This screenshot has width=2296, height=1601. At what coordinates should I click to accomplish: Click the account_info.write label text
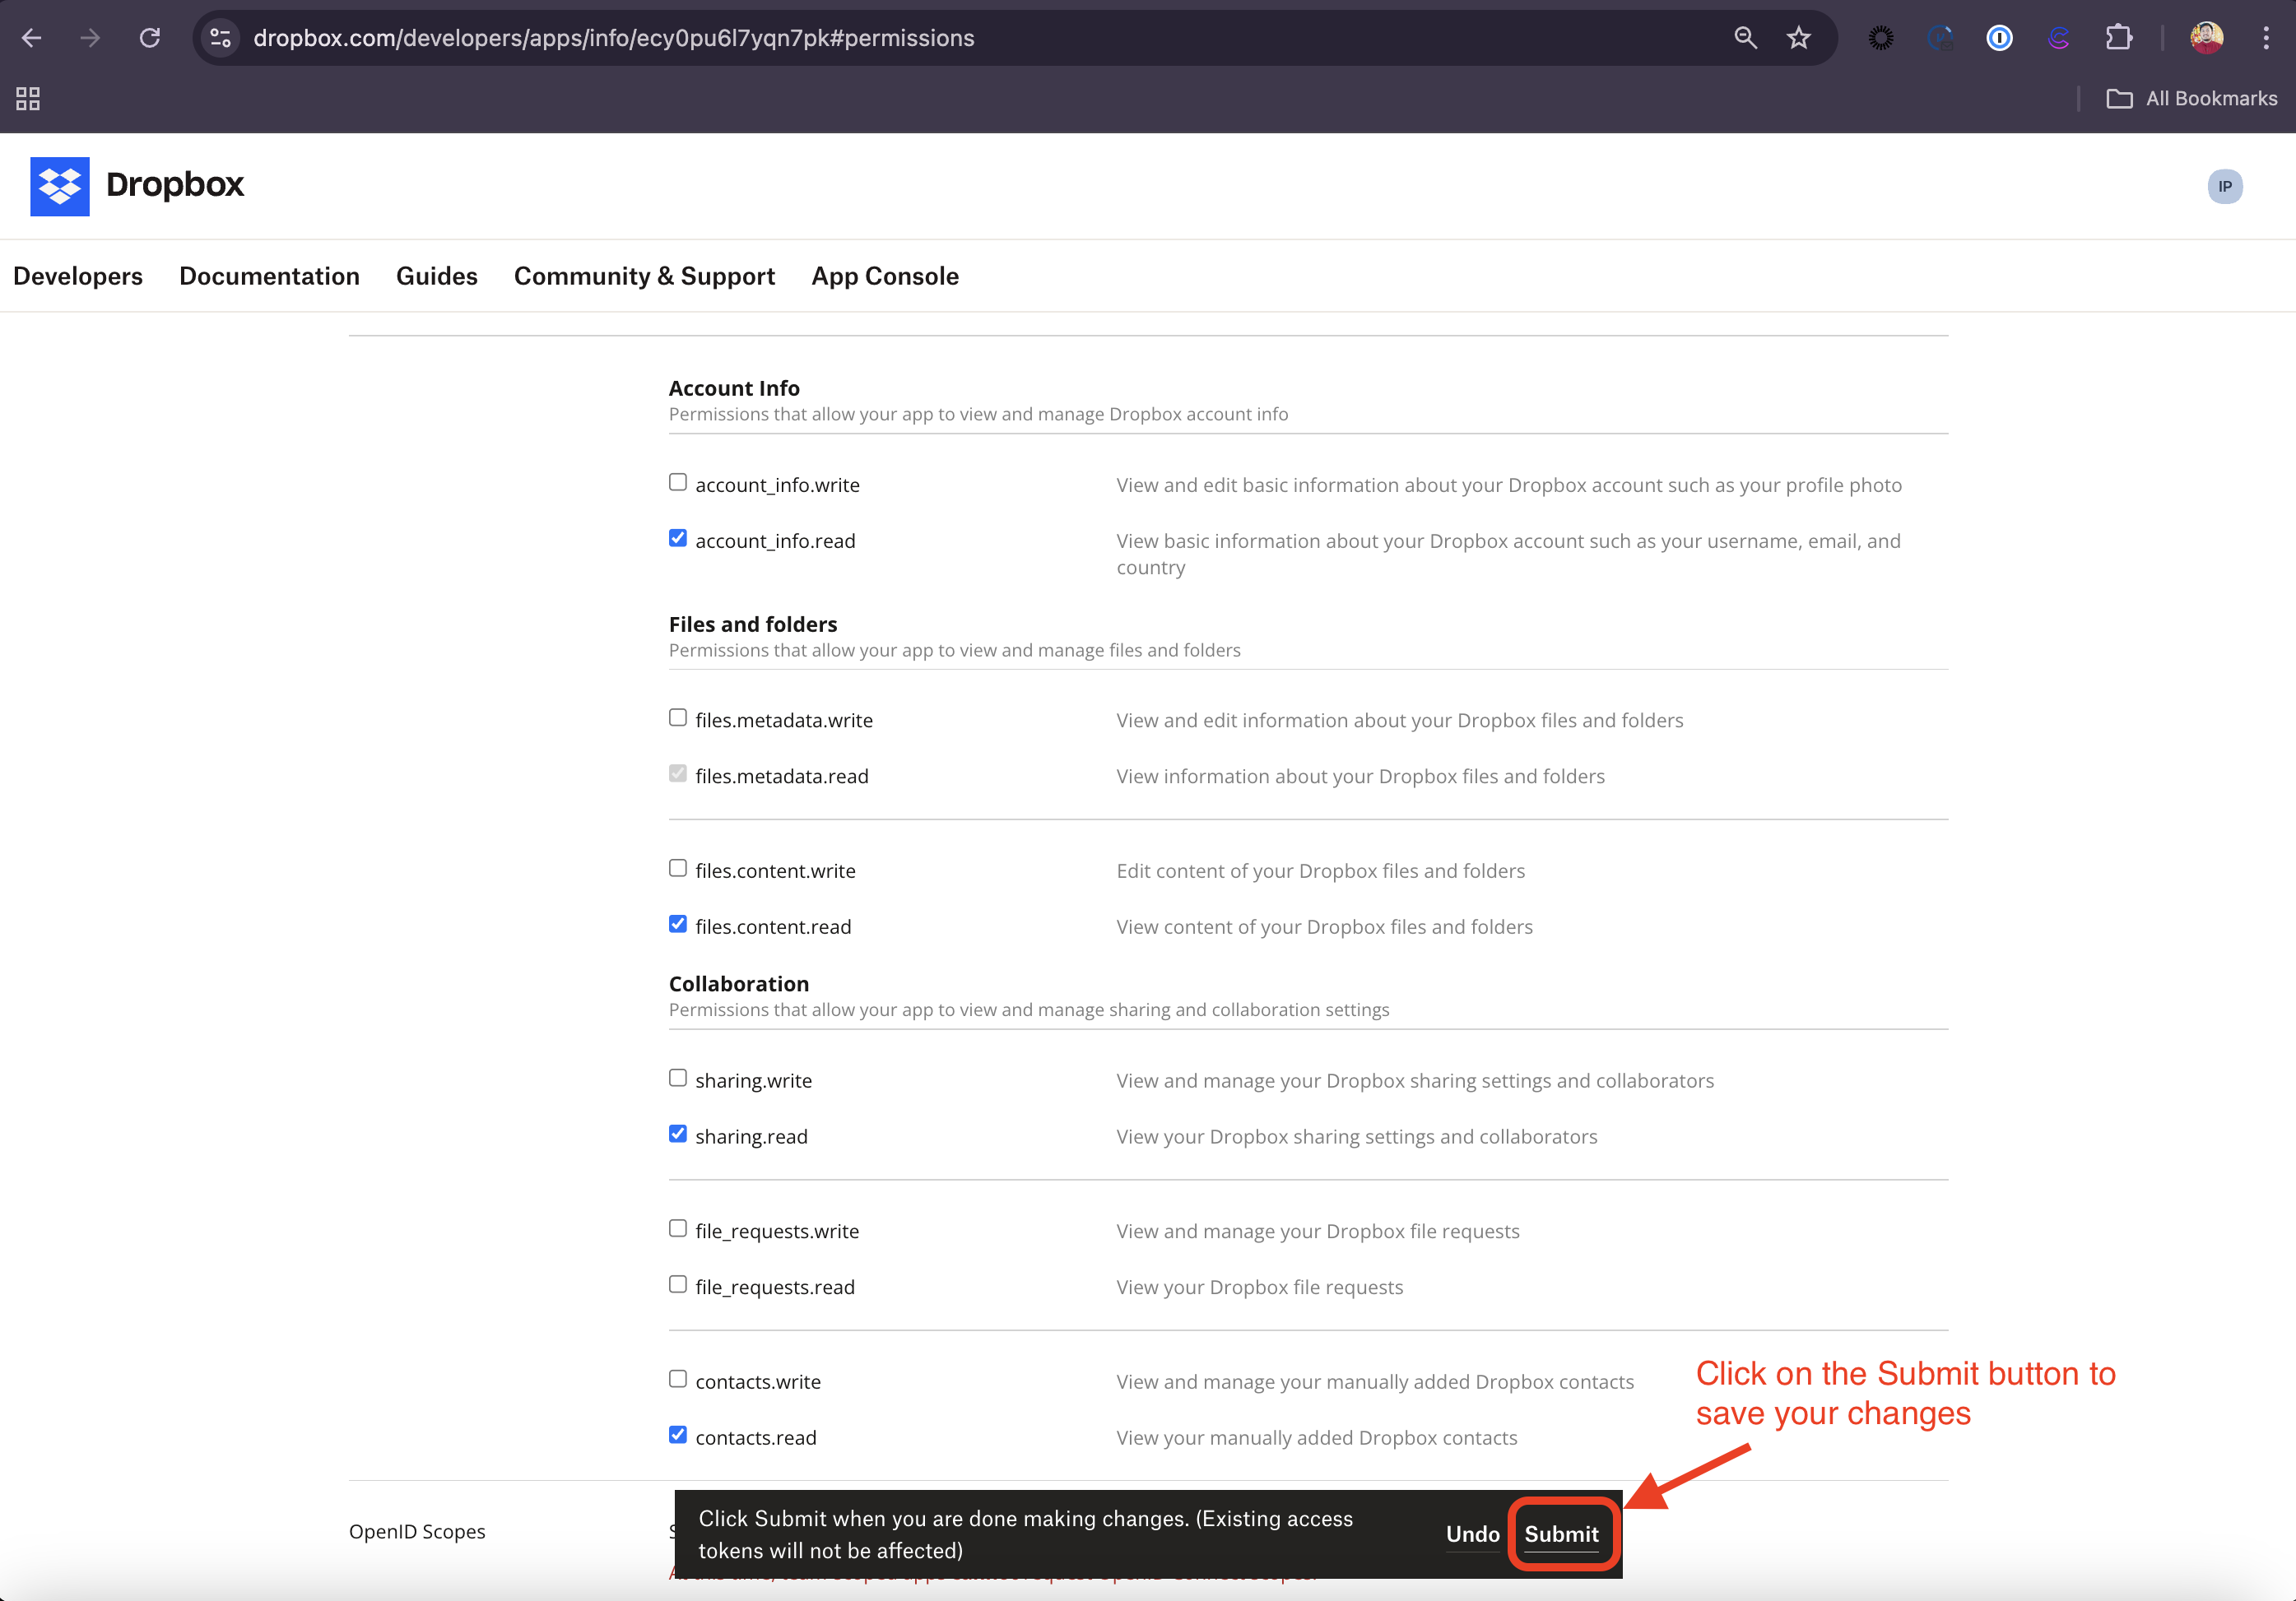(x=777, y=485)
